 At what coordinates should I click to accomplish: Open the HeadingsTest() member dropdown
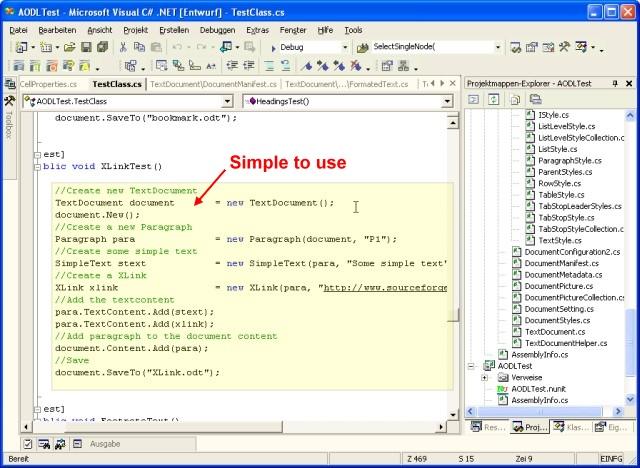(x=447, y=101)
